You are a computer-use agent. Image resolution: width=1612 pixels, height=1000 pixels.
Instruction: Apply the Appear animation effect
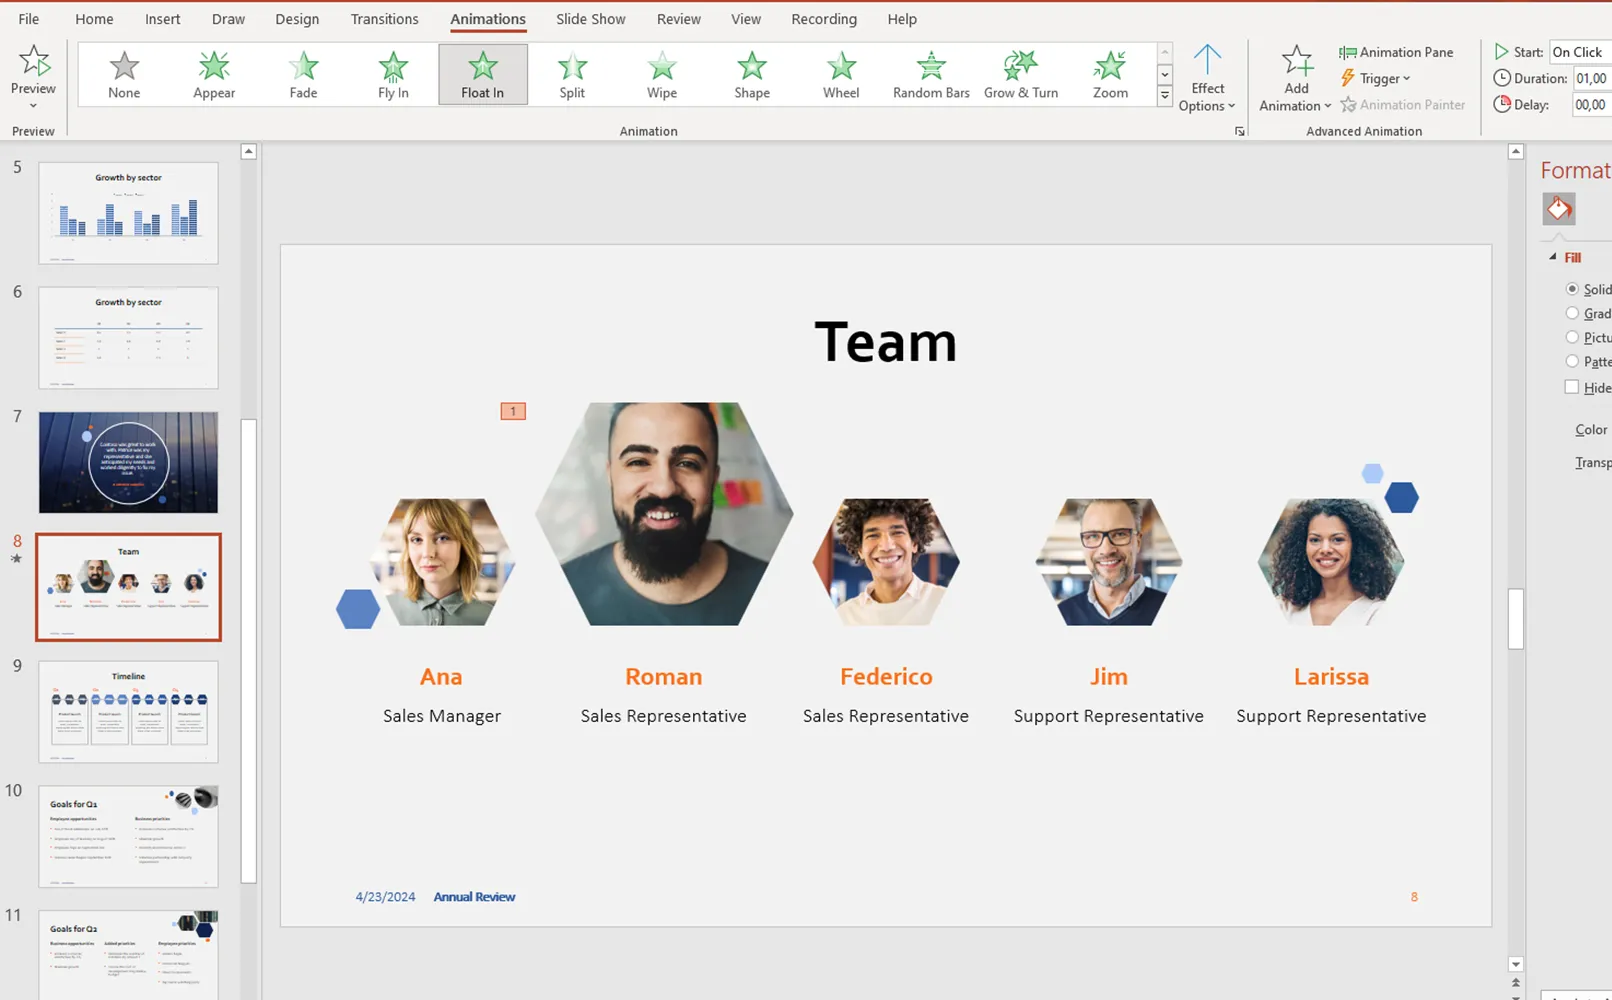[x=214, y=75]
